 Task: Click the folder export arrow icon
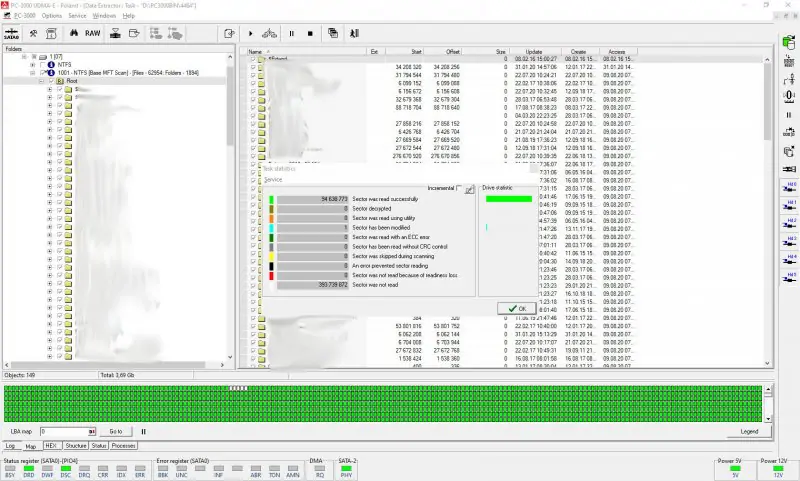point(134,34)
